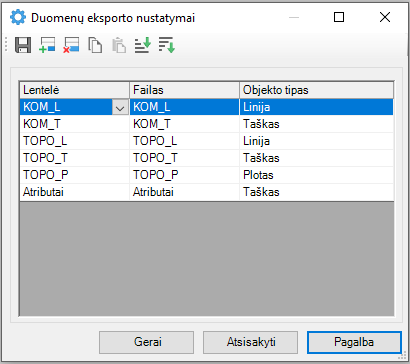Select KOM_L cell in Failas column

[x=184, y=107]
